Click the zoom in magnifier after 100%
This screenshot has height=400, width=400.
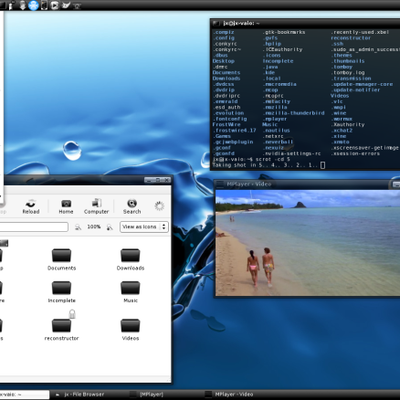tap(109, 227)
